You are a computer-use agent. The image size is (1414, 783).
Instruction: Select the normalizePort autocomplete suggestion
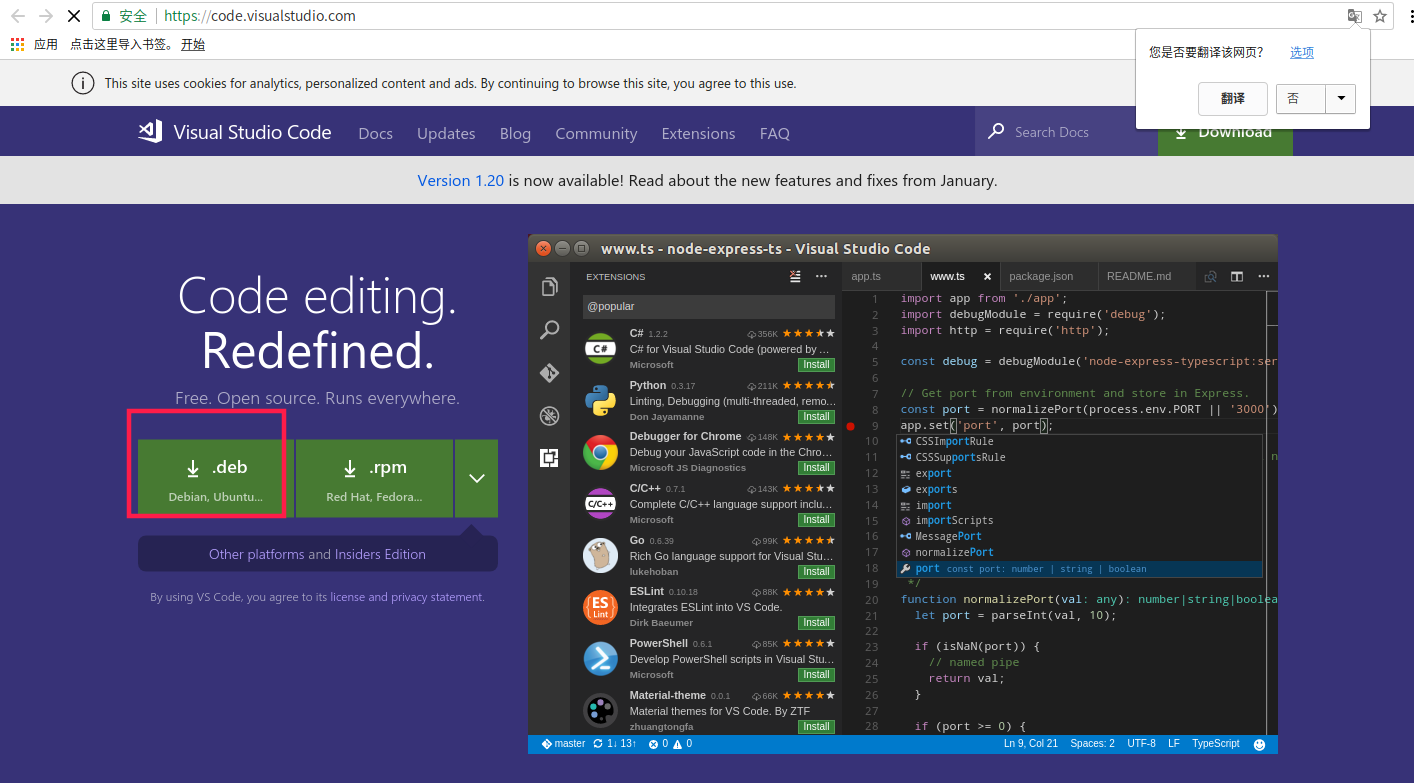(x=1080, y=552)
